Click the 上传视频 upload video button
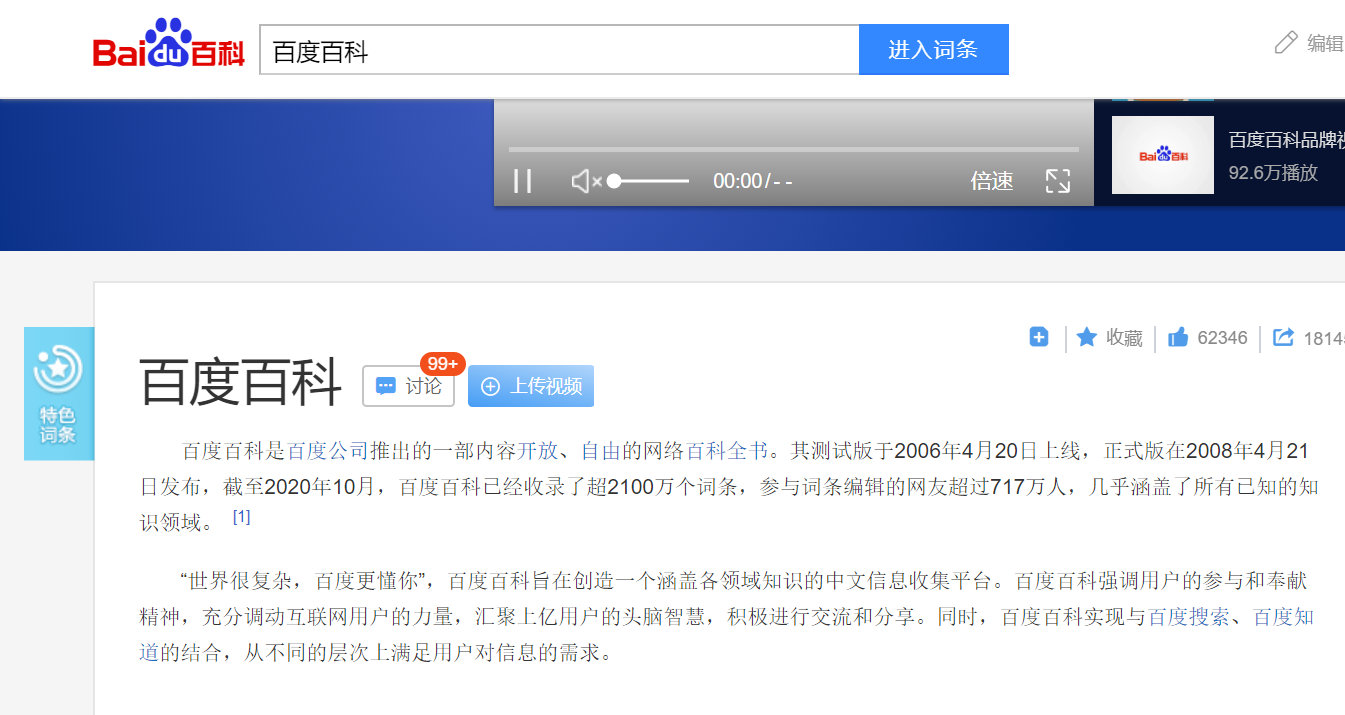 pos(531,386)
